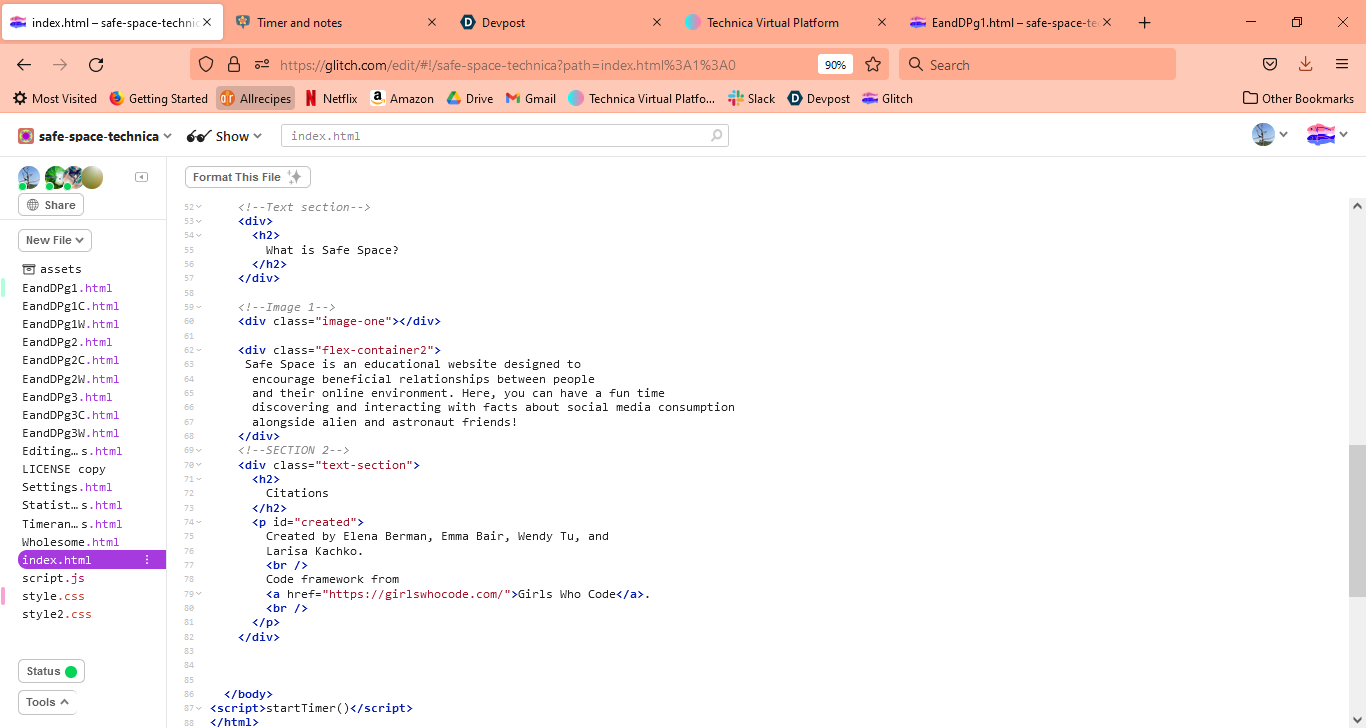The image size is (1366, 728).
Task: Switch to Technica Virtual Platform tab
Action: (788, 22)
